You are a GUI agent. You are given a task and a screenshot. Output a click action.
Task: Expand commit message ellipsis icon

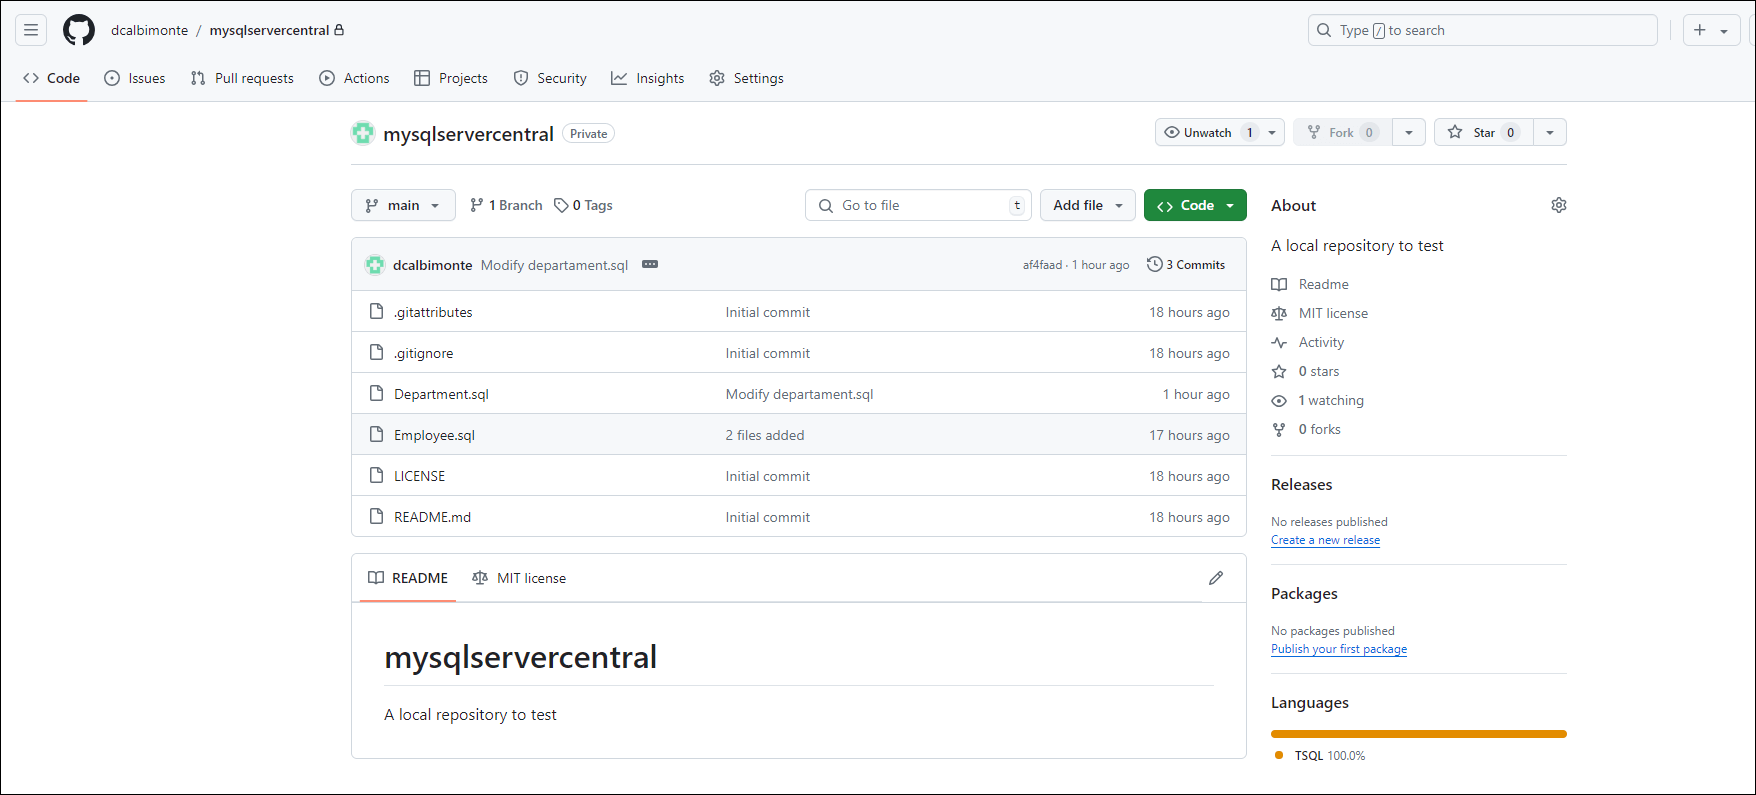click(650, 265)
